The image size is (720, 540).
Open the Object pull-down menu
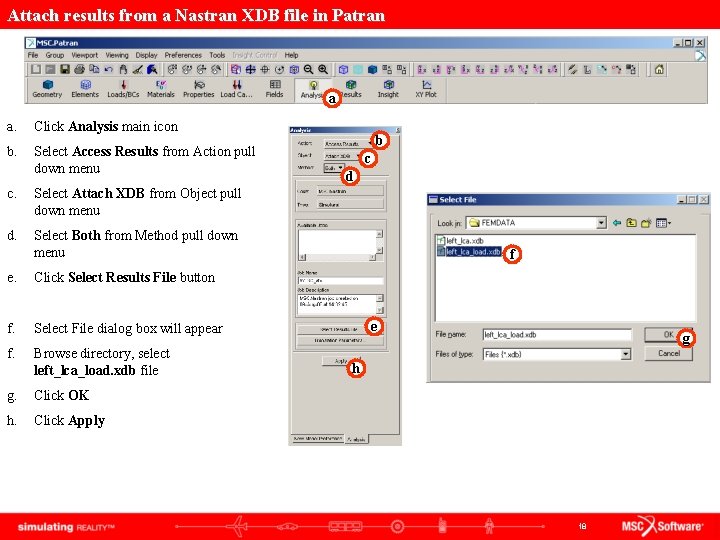(342, 156)
